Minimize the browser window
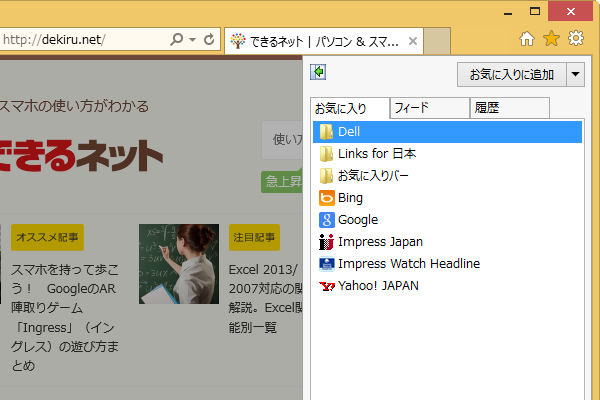 tap(508, 12)
